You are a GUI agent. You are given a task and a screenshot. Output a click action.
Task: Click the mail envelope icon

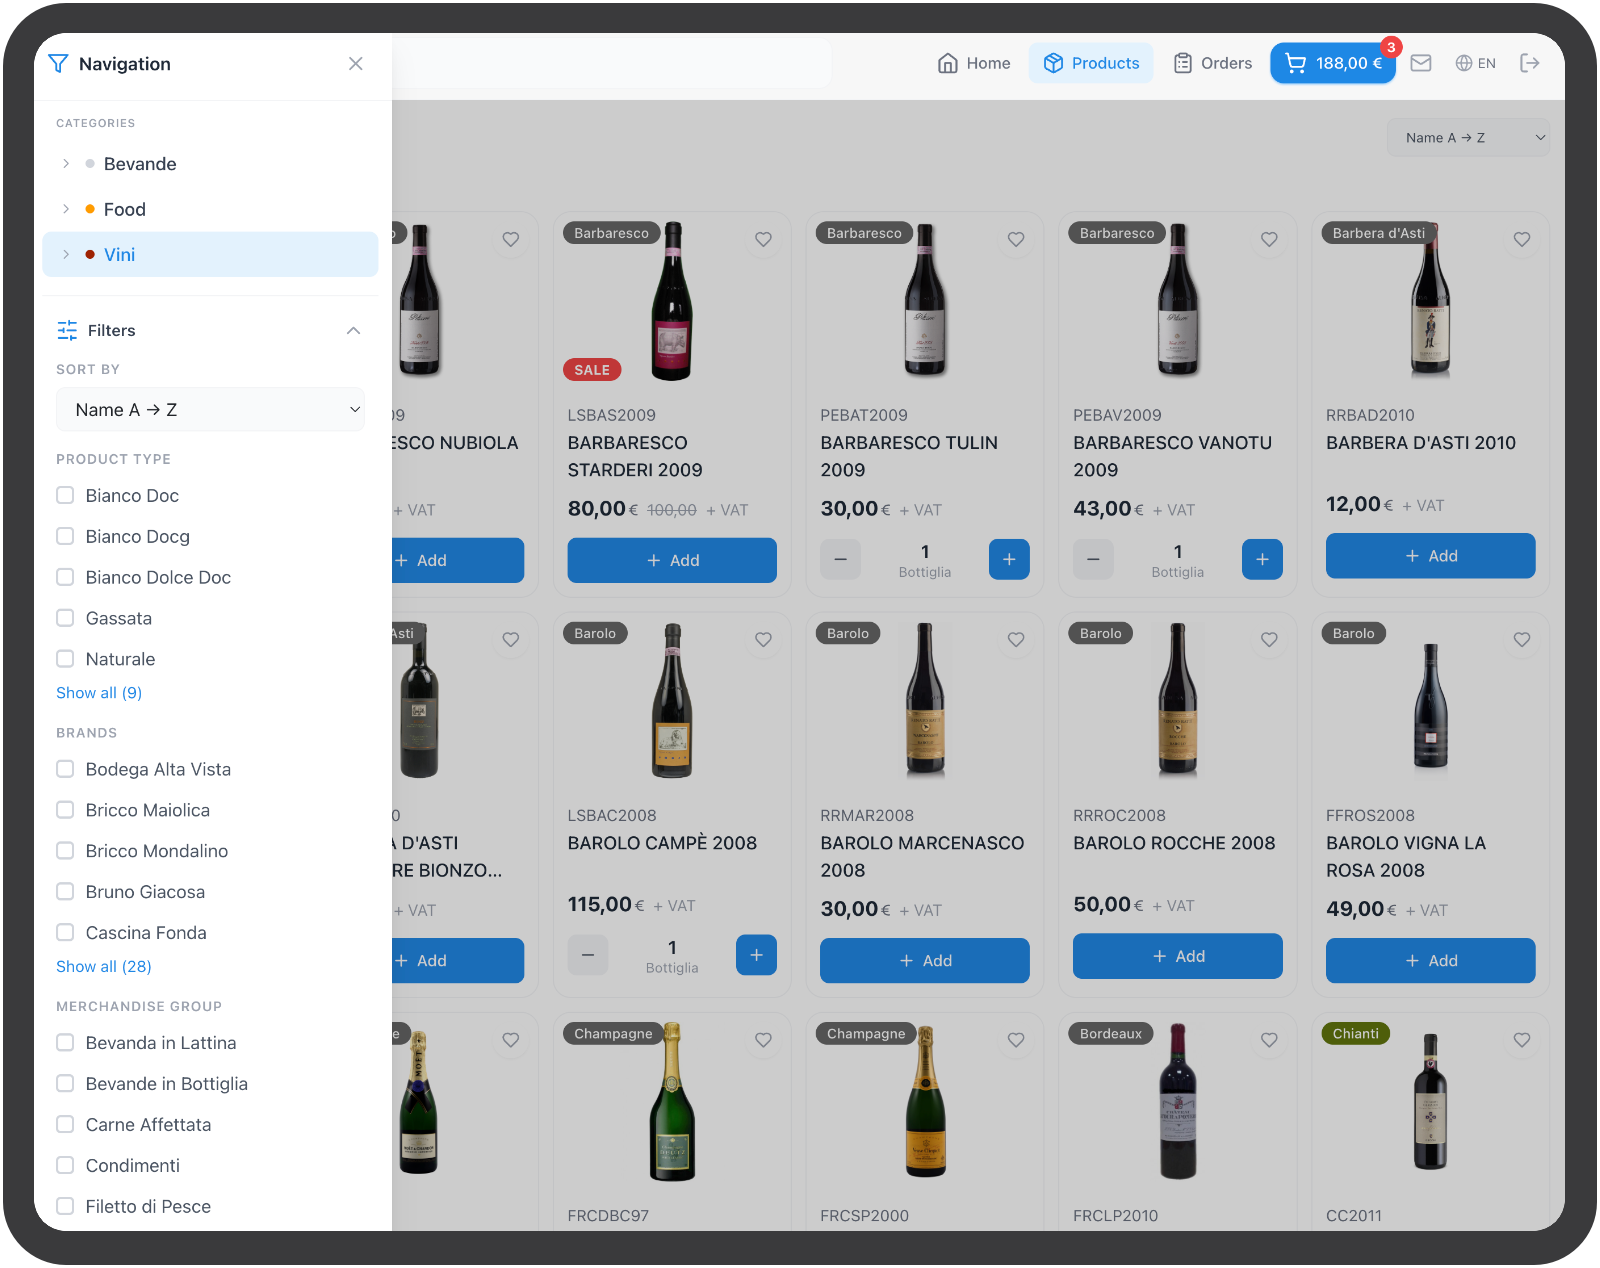pos(1420,63)
